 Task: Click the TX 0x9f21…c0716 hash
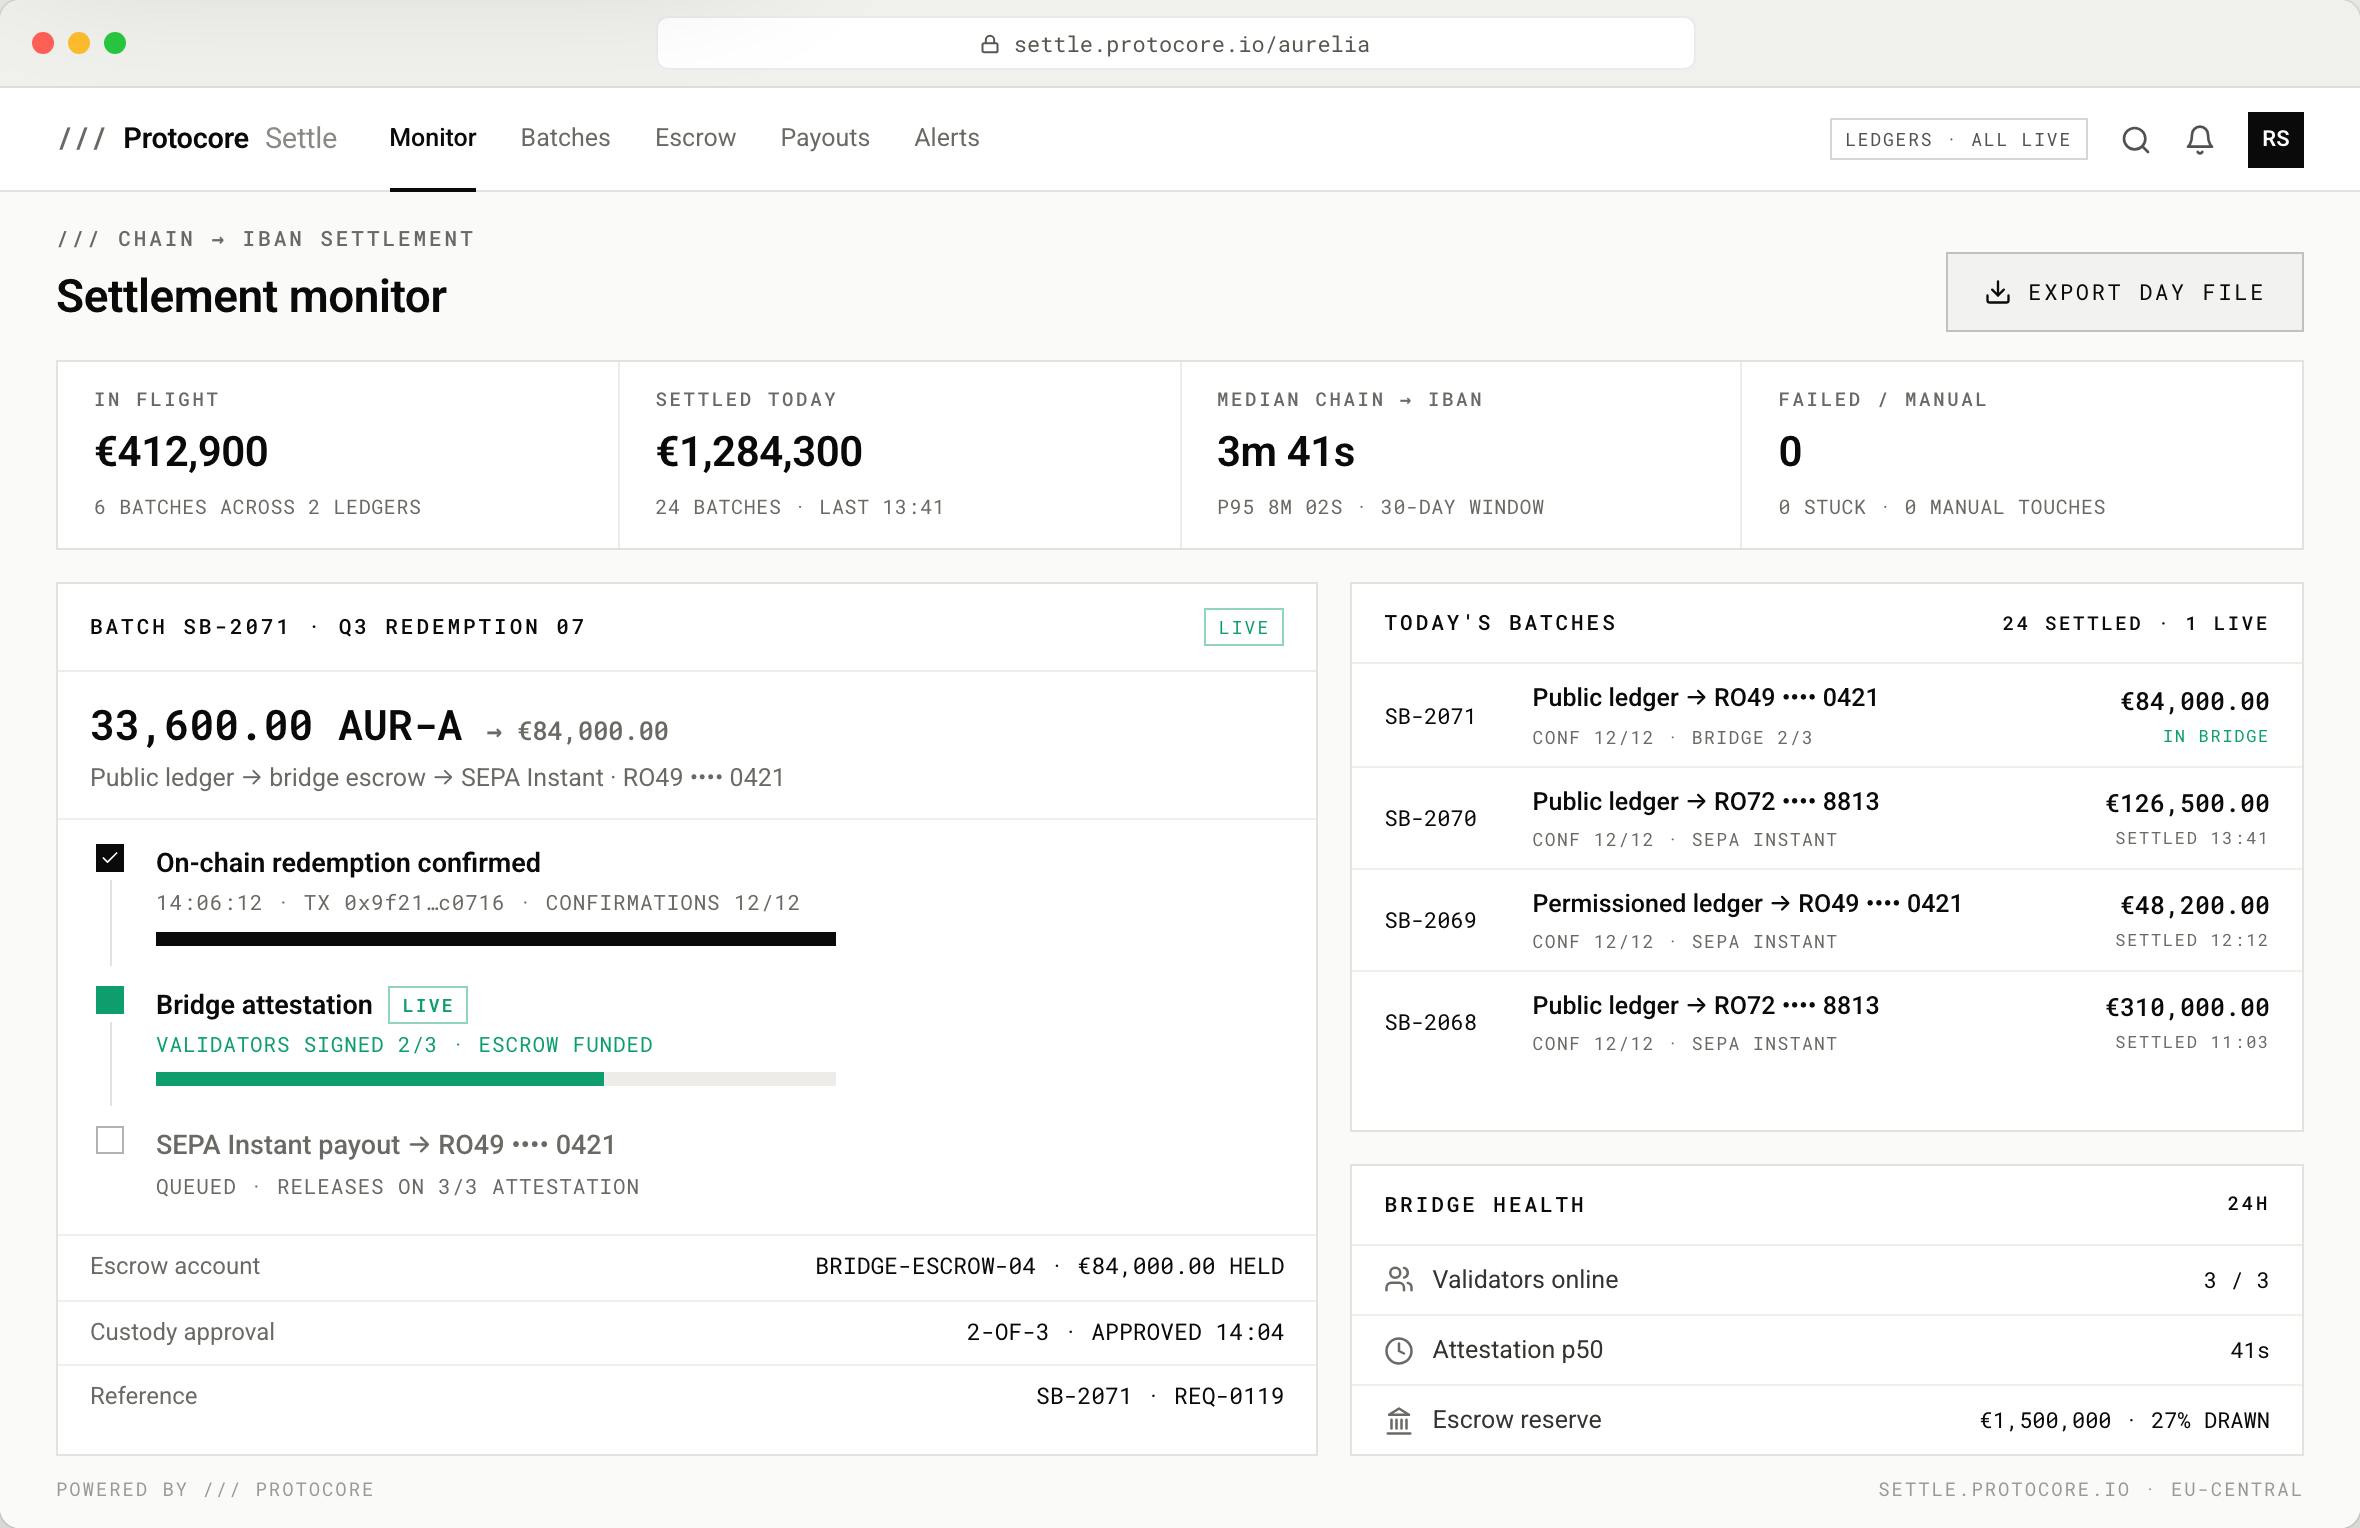pyautogui.click(x=404, y=903)
